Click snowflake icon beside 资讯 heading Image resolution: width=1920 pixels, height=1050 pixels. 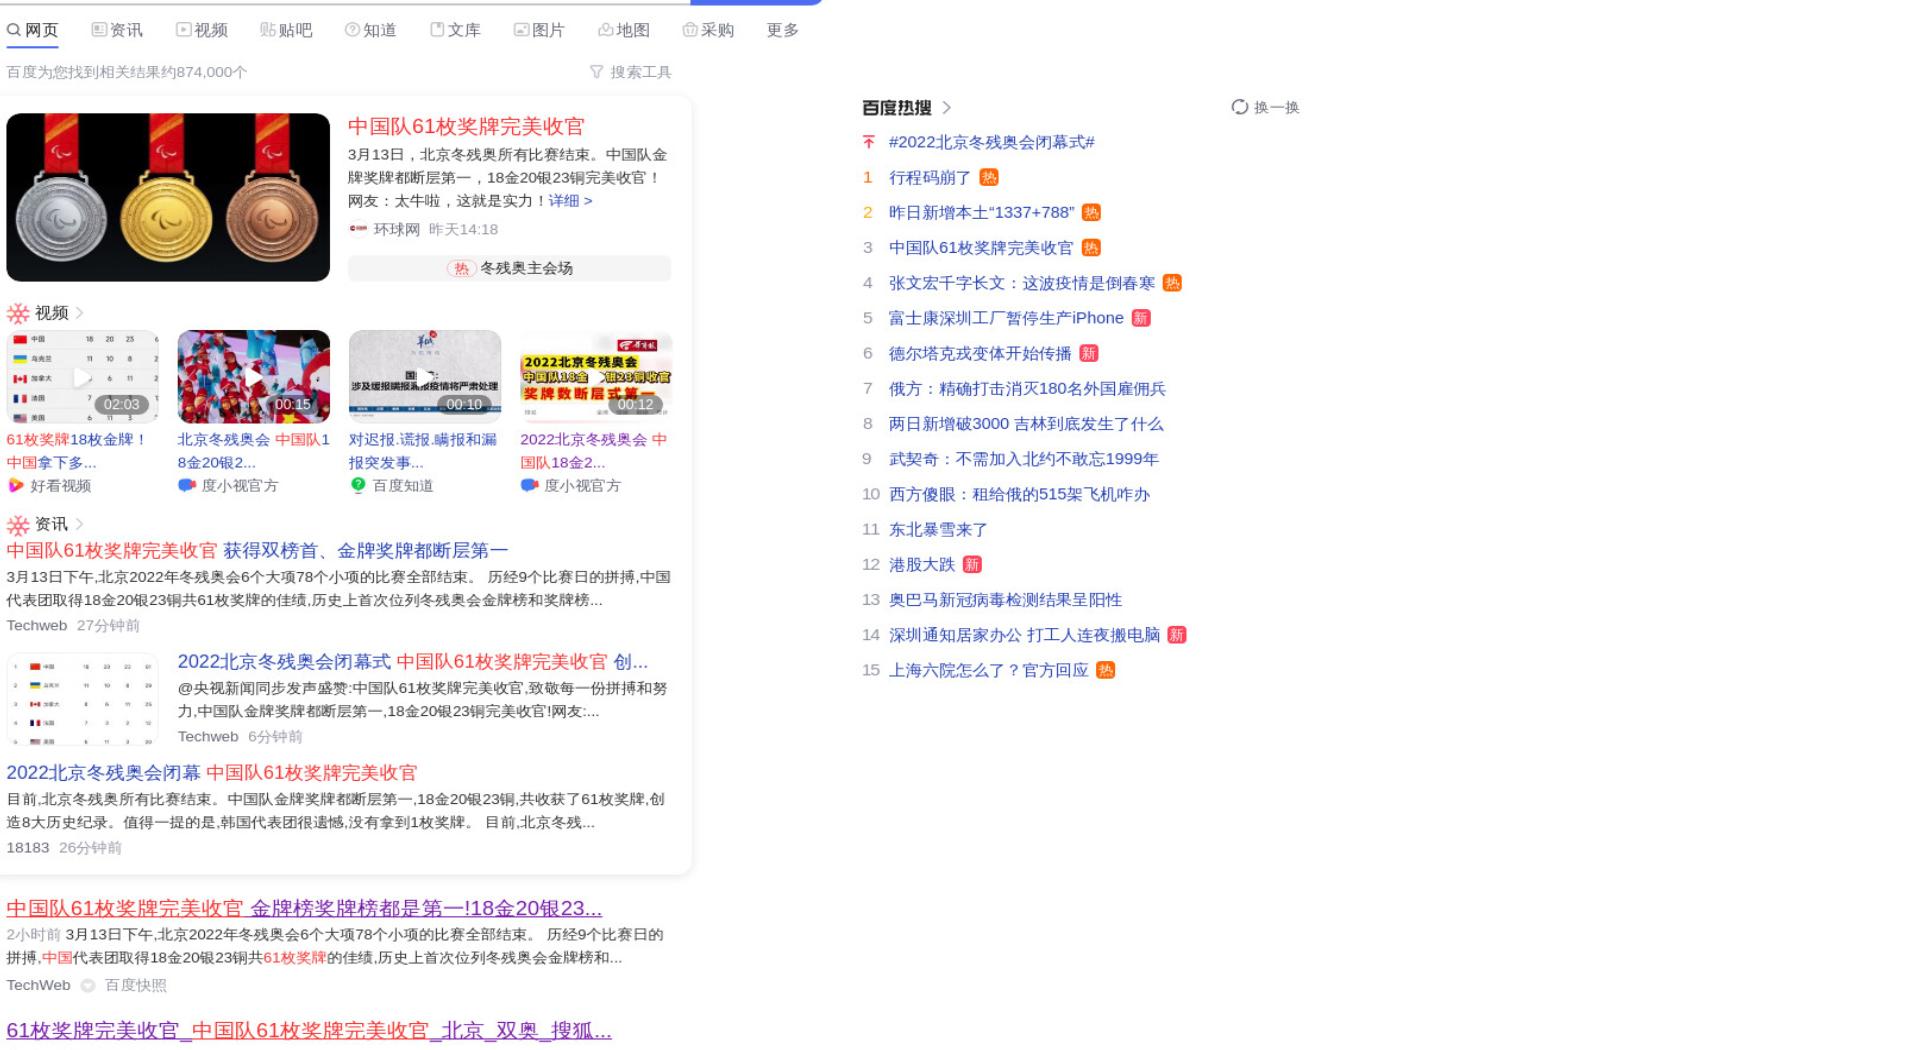coord(18,525)
